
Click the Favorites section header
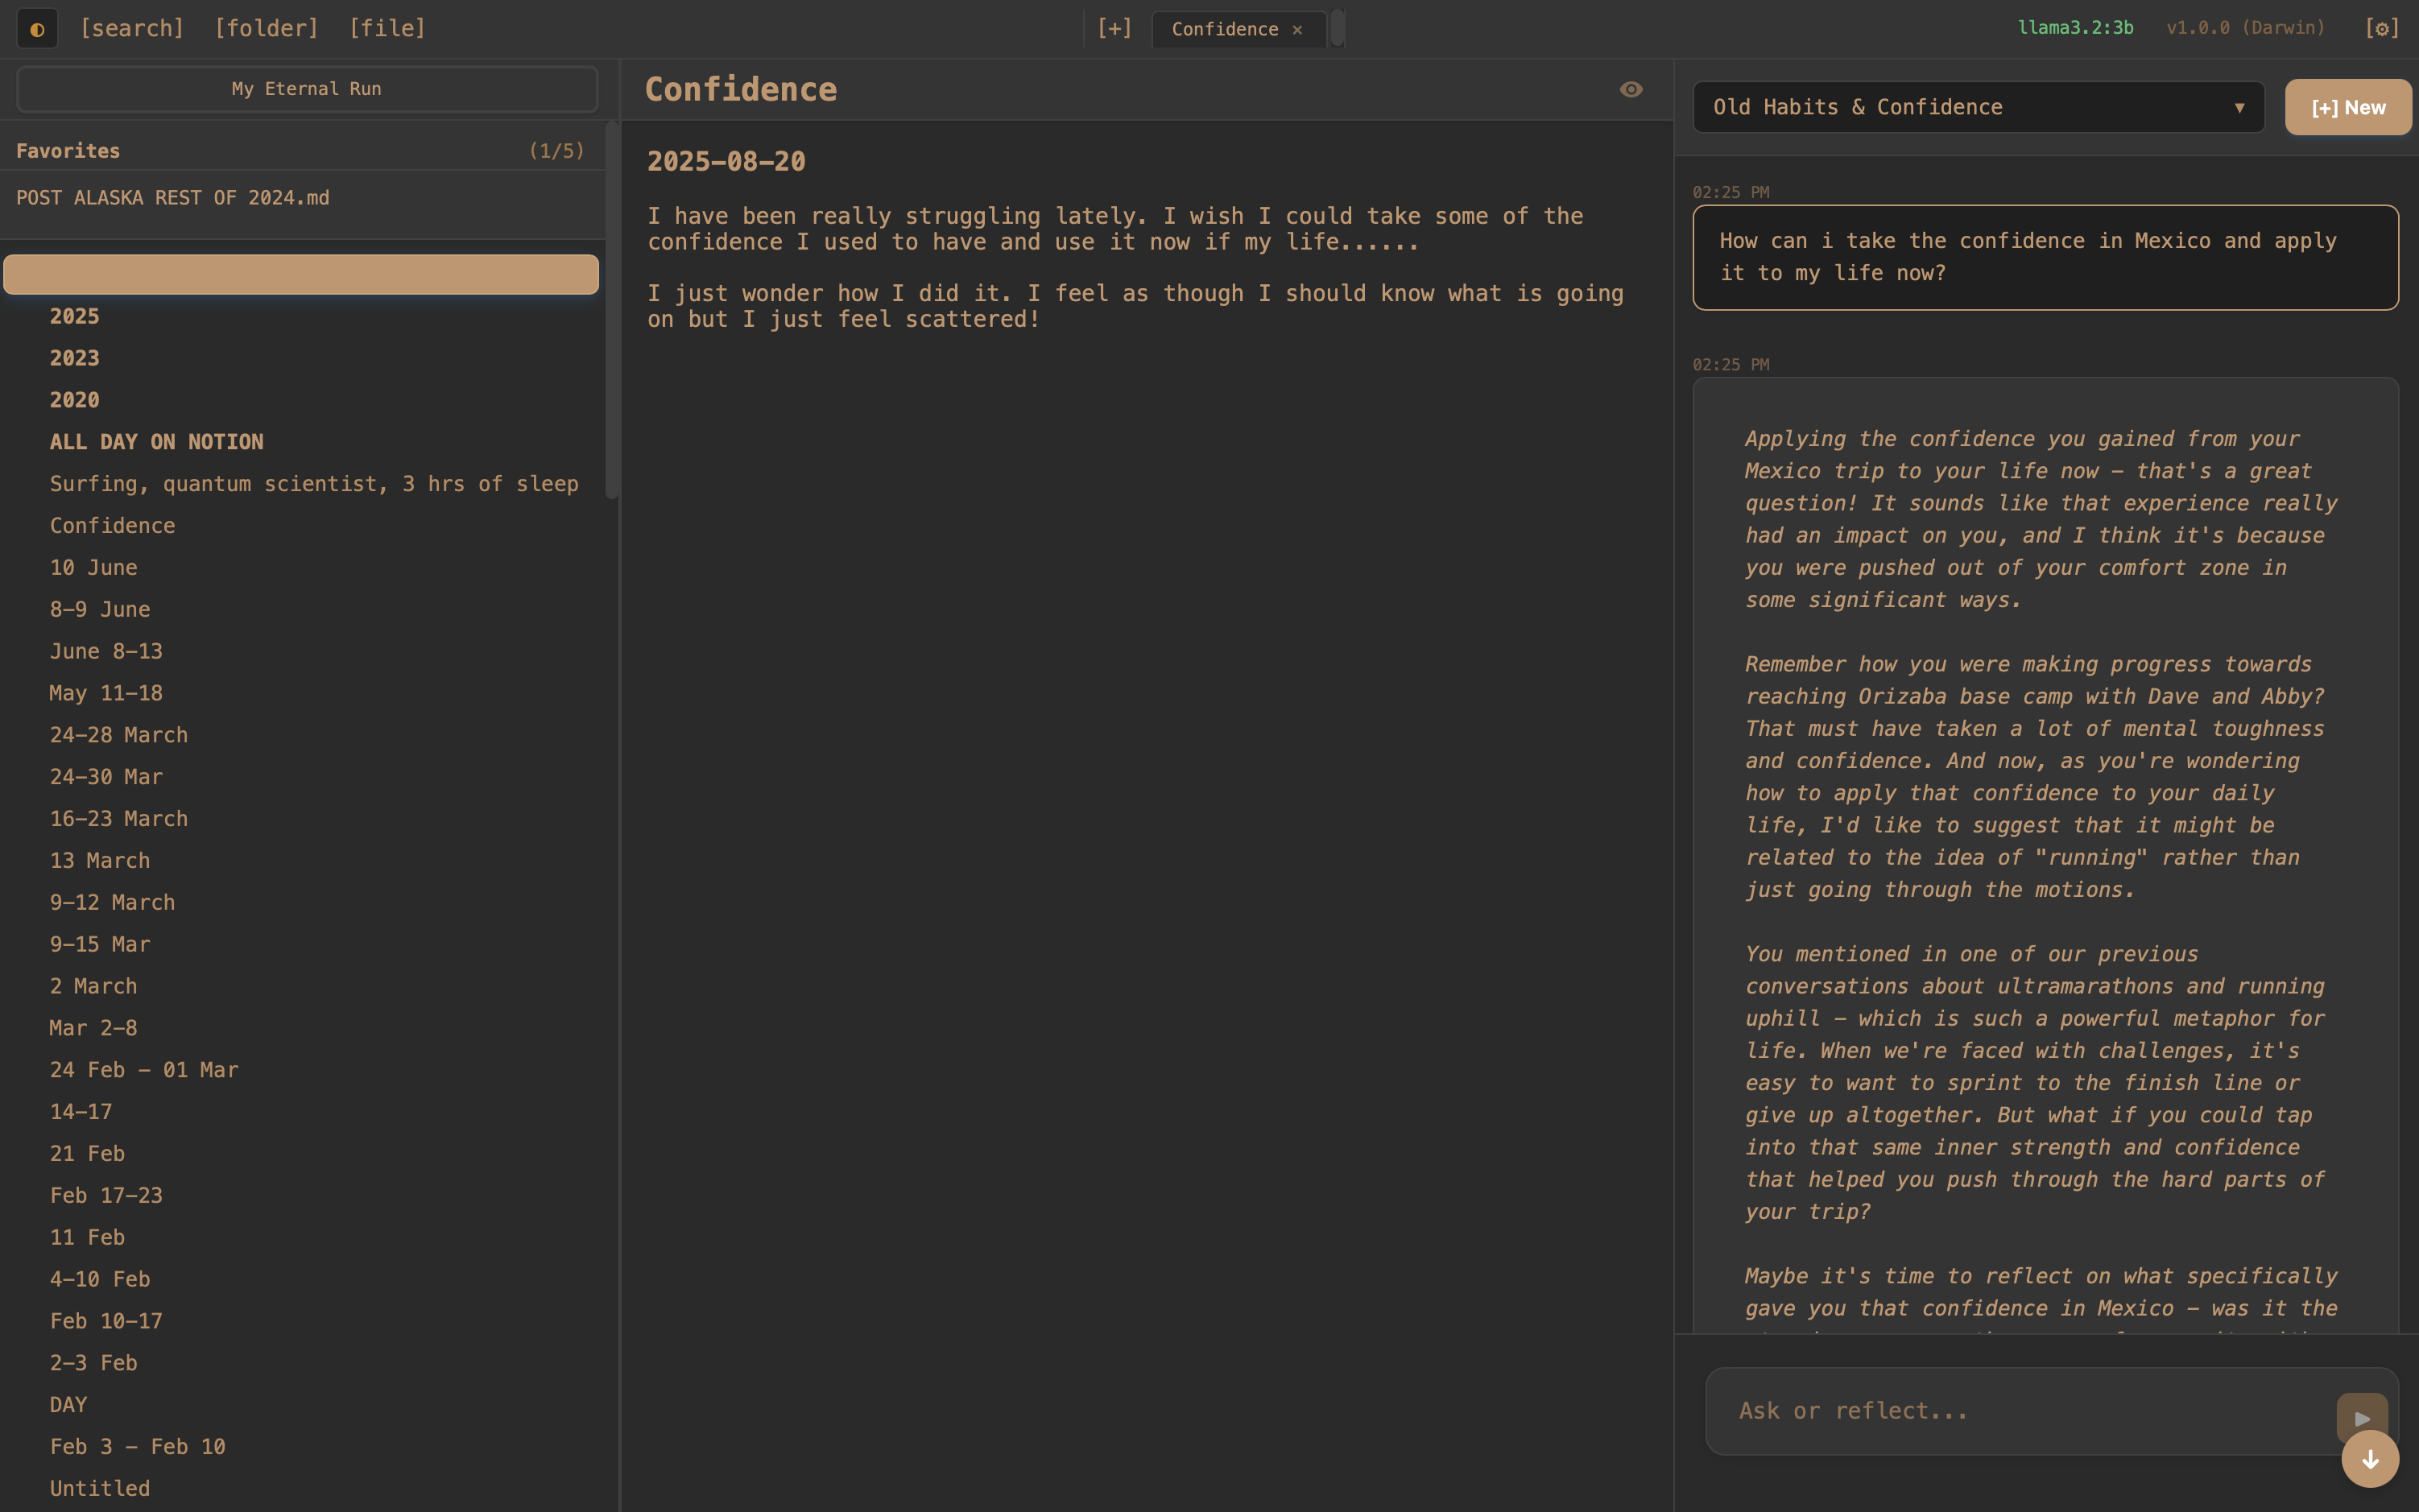[301, 151]
